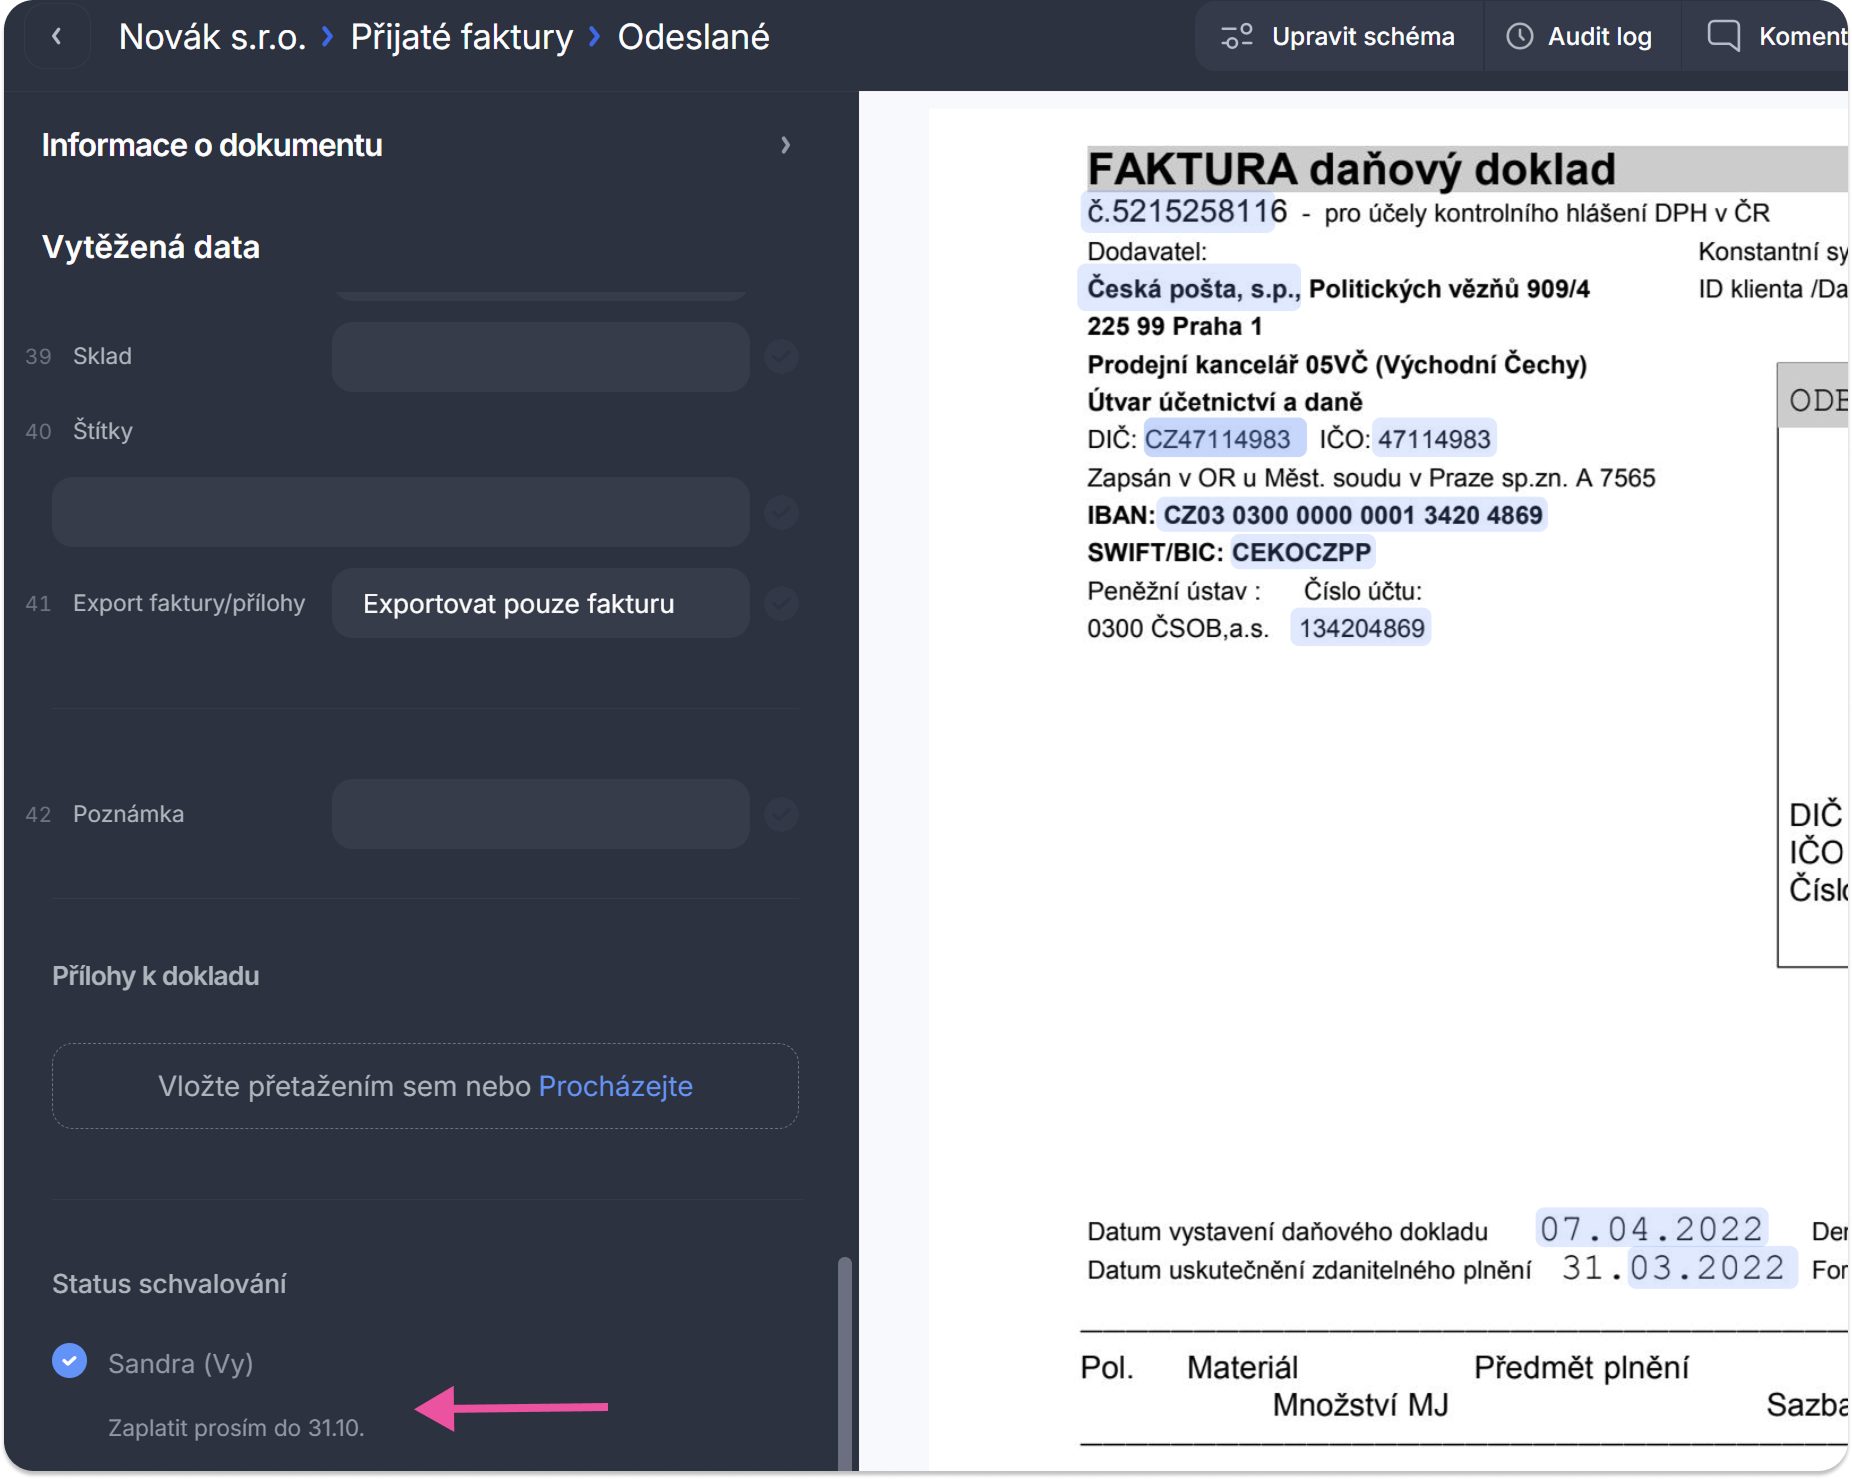Click Procházejte to browse attachments
The image size is (1852, 1479).
point(615,1086)
